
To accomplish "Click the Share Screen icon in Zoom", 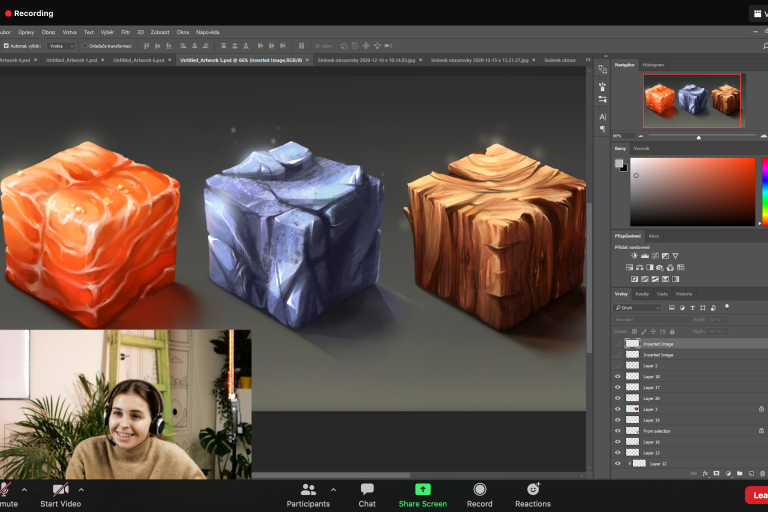I will [422, 489].
